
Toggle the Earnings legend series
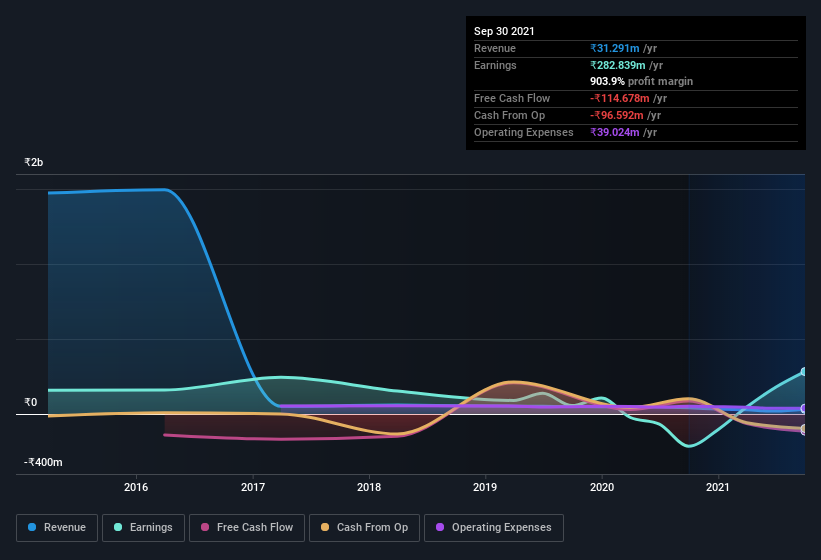(143, 528)
